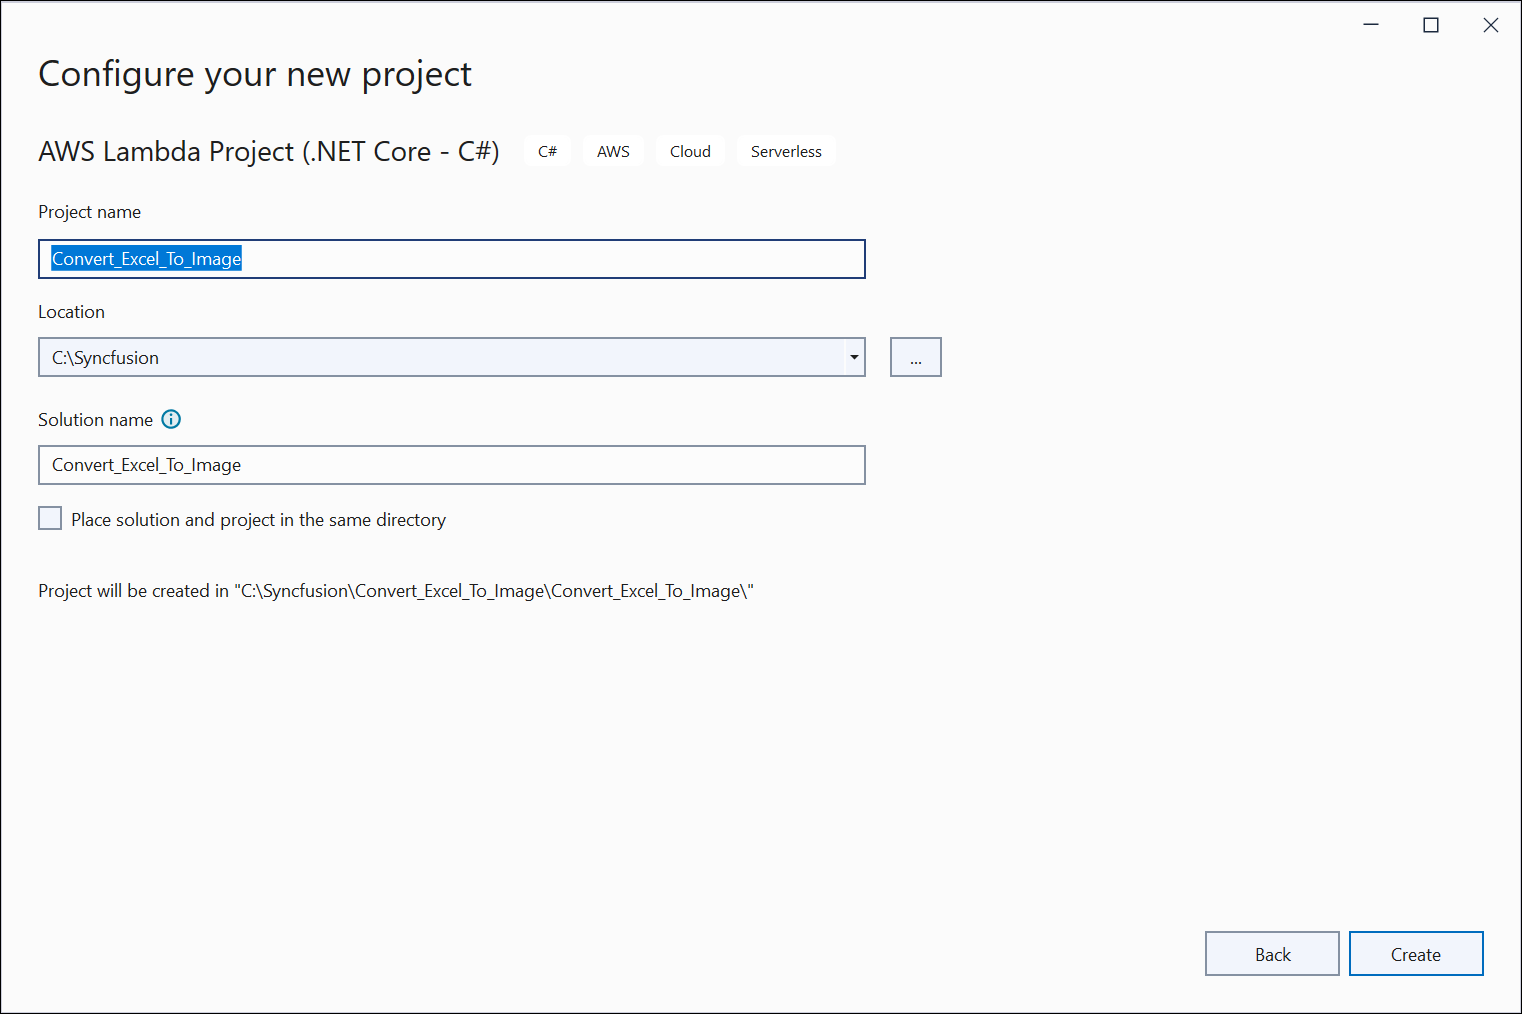
Task: Click into the Solution name text field
Action: pyautogui.click(x=450, y=465)
